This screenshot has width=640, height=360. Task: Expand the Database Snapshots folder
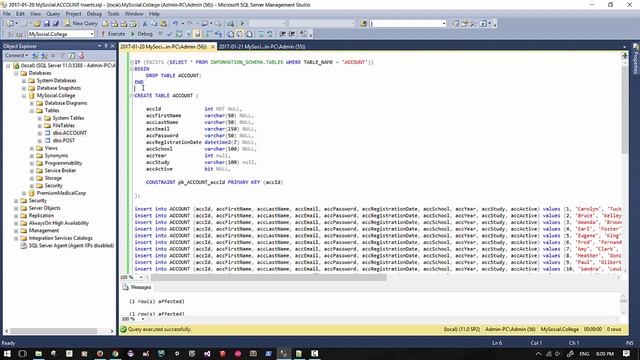(24, 88)
